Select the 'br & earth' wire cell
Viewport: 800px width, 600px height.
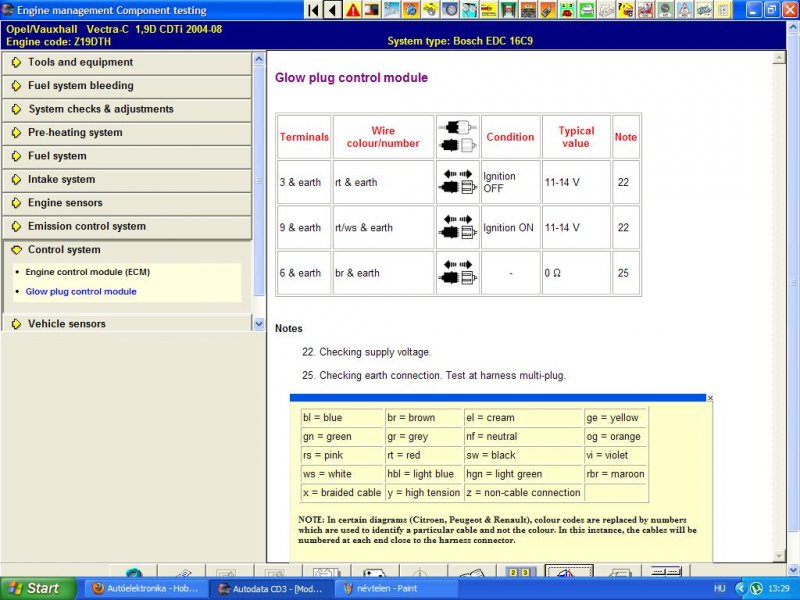tap(383, 273)
